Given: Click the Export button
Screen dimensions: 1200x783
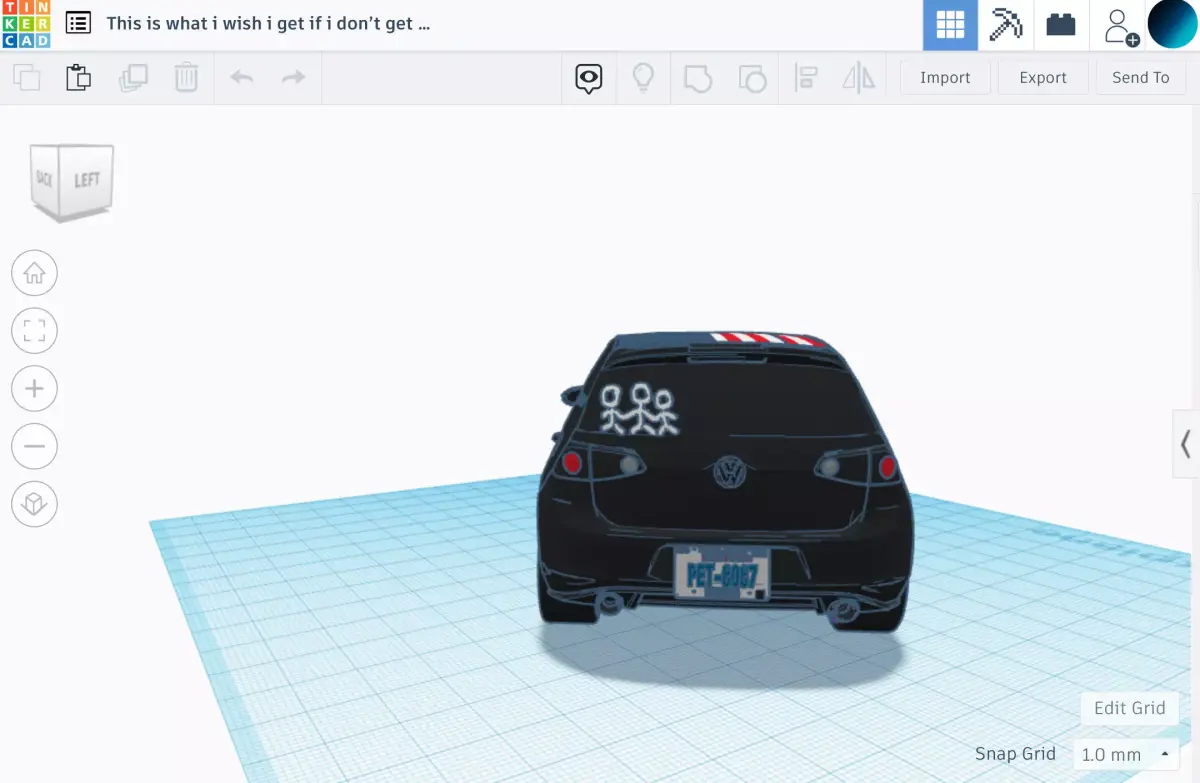Looking at the screenshot, I should point(1043,78).
